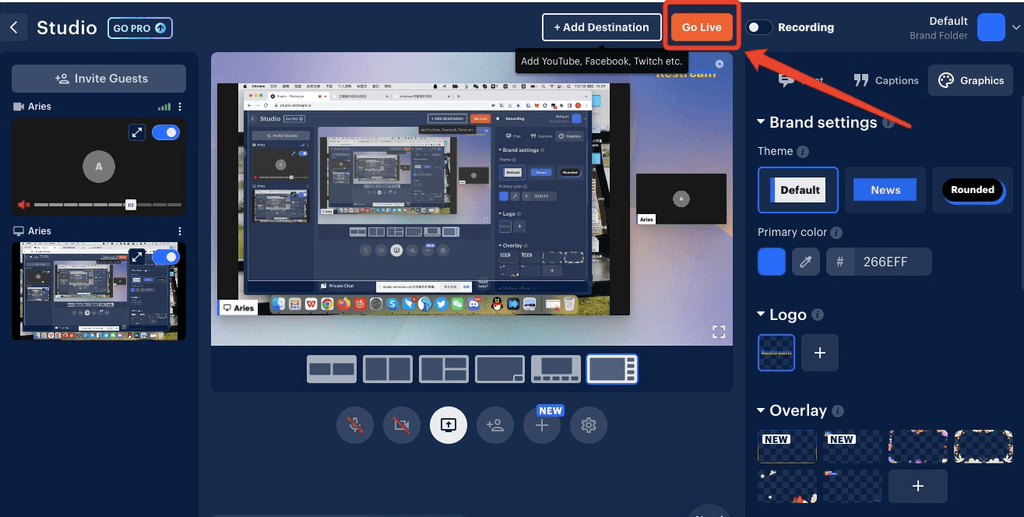Toggle Aries camera source off
Screen dimensions: 1024x517
point(166,132)
